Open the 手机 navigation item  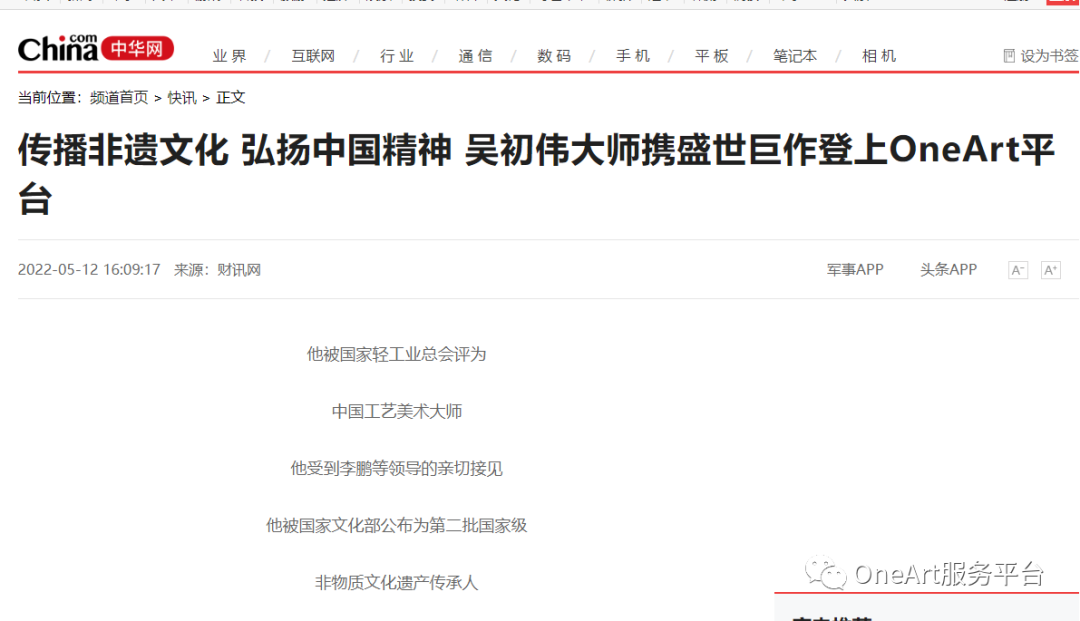click(633, 56)
